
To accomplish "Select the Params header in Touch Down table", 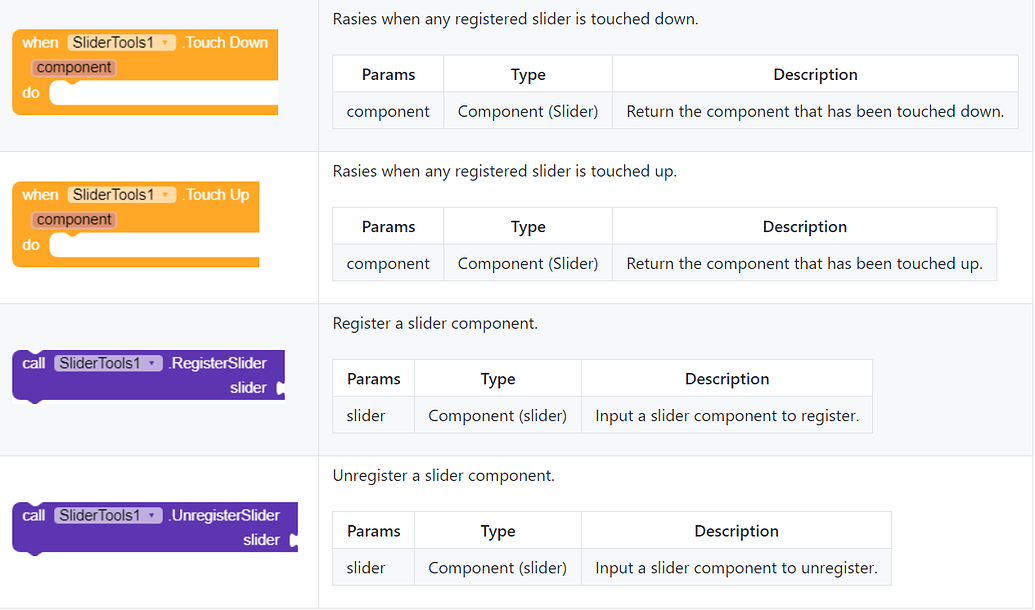I will click(388, 74).
